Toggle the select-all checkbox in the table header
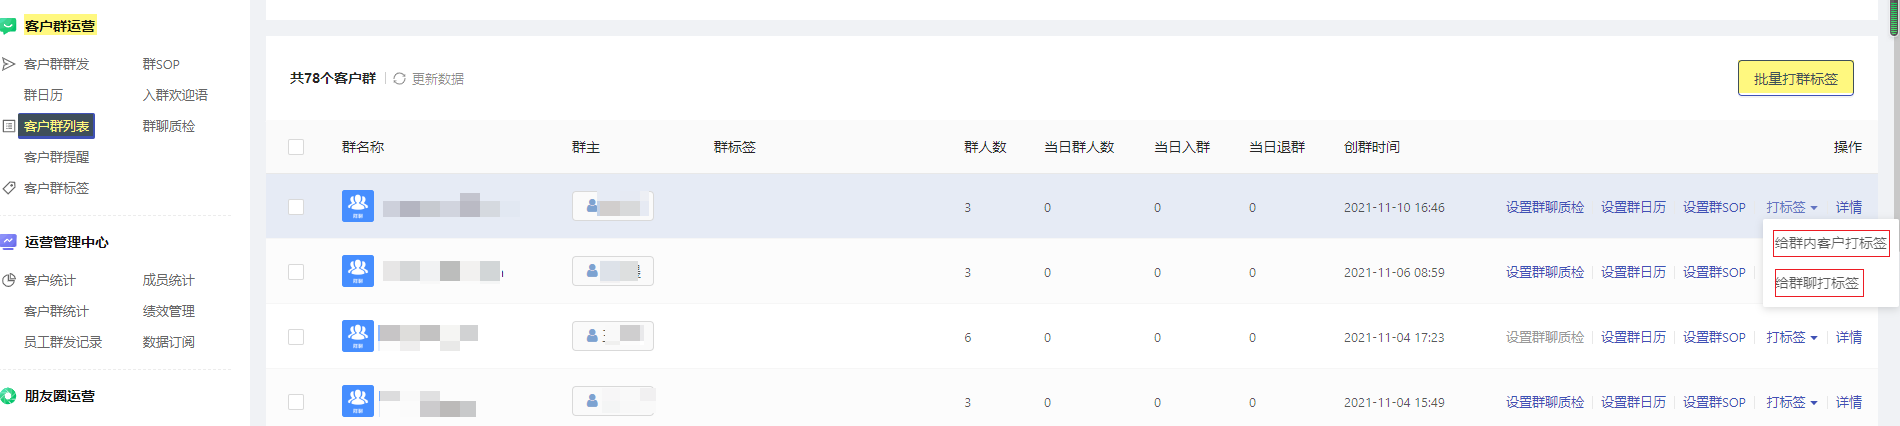Screen dimensions: 1900x426 [296, 147]
